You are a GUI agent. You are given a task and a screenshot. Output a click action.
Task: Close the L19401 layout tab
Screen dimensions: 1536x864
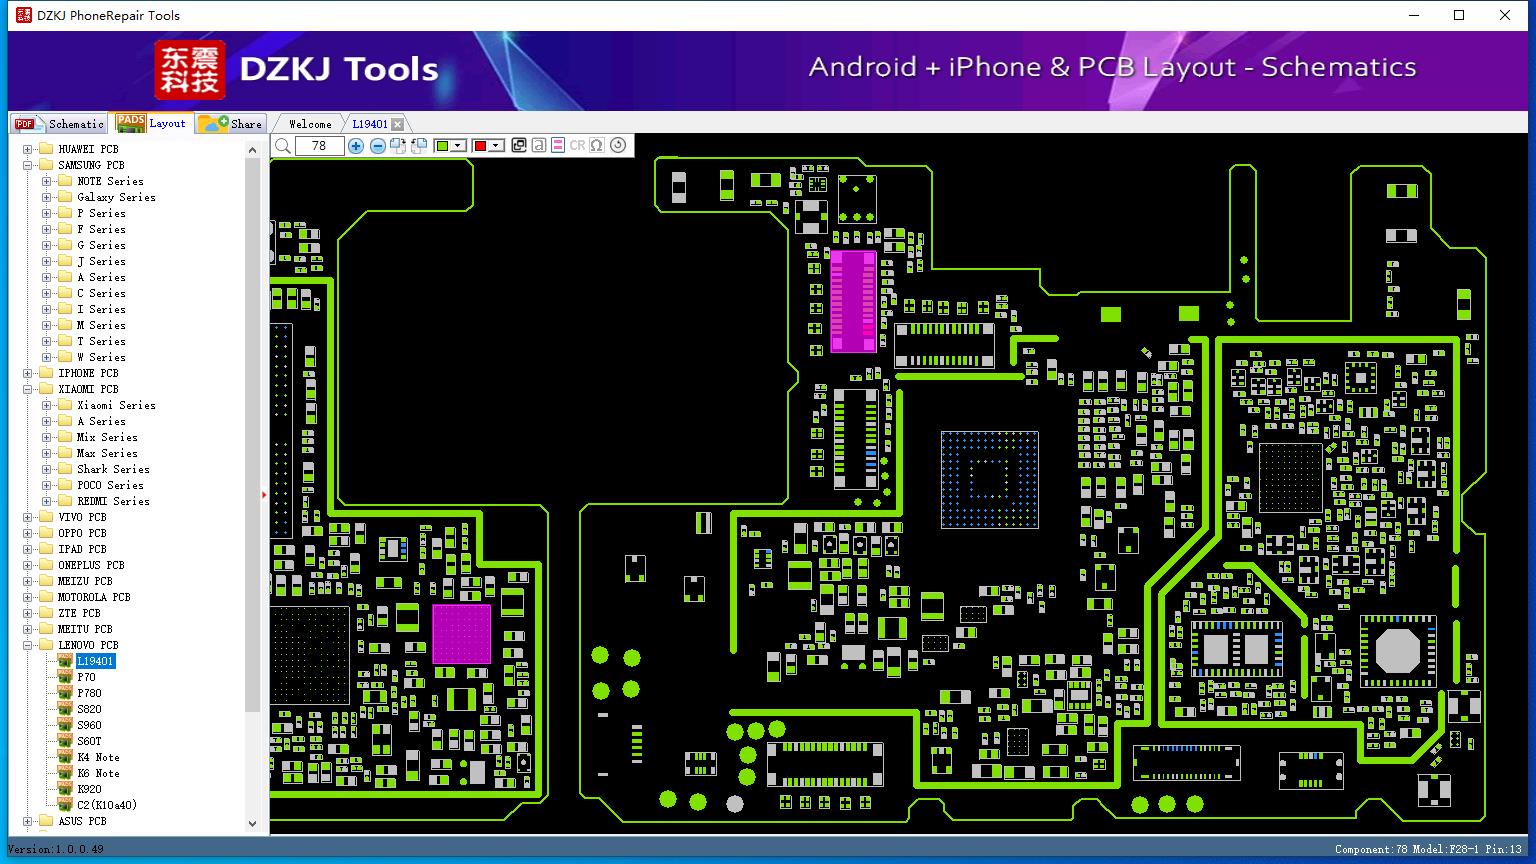(398, 124)
